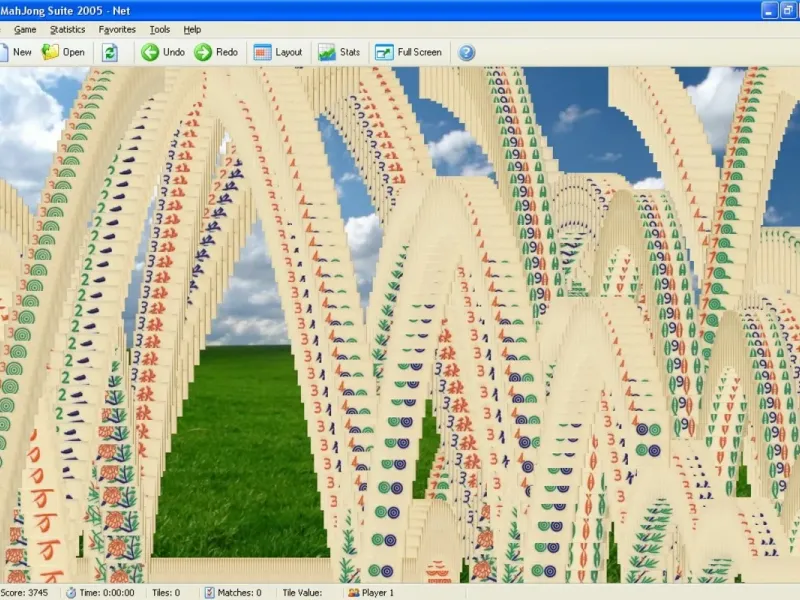Image resolution: width=800 pixels, height=600 pixels.
Task: Click the Open button label
Action: click(73, 52)
